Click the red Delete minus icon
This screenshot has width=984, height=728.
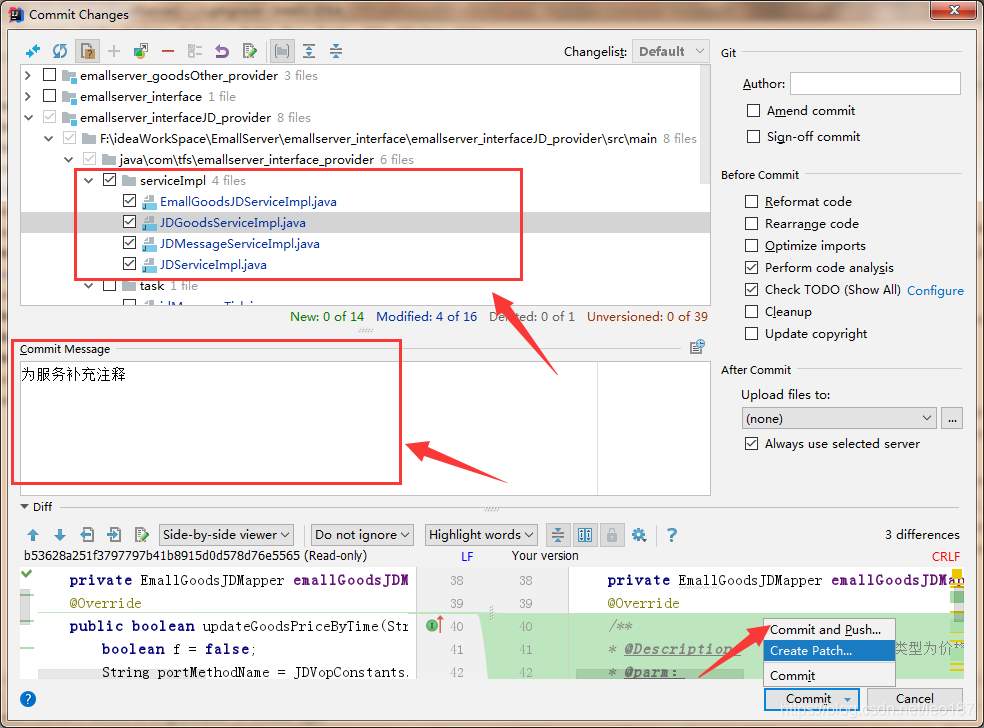[x=168, y=51]
